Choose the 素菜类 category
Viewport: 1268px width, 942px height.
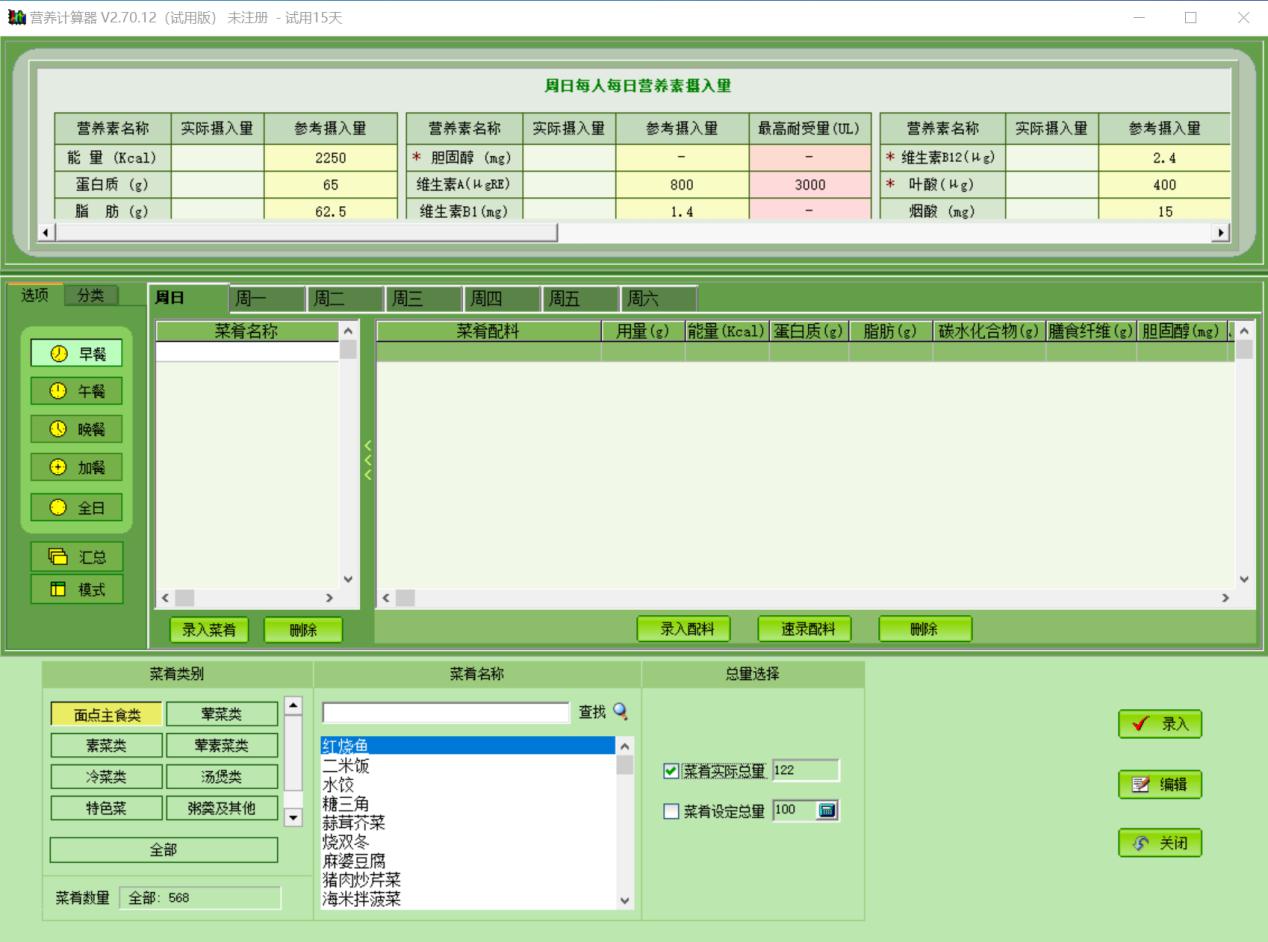tap(106, 745)
